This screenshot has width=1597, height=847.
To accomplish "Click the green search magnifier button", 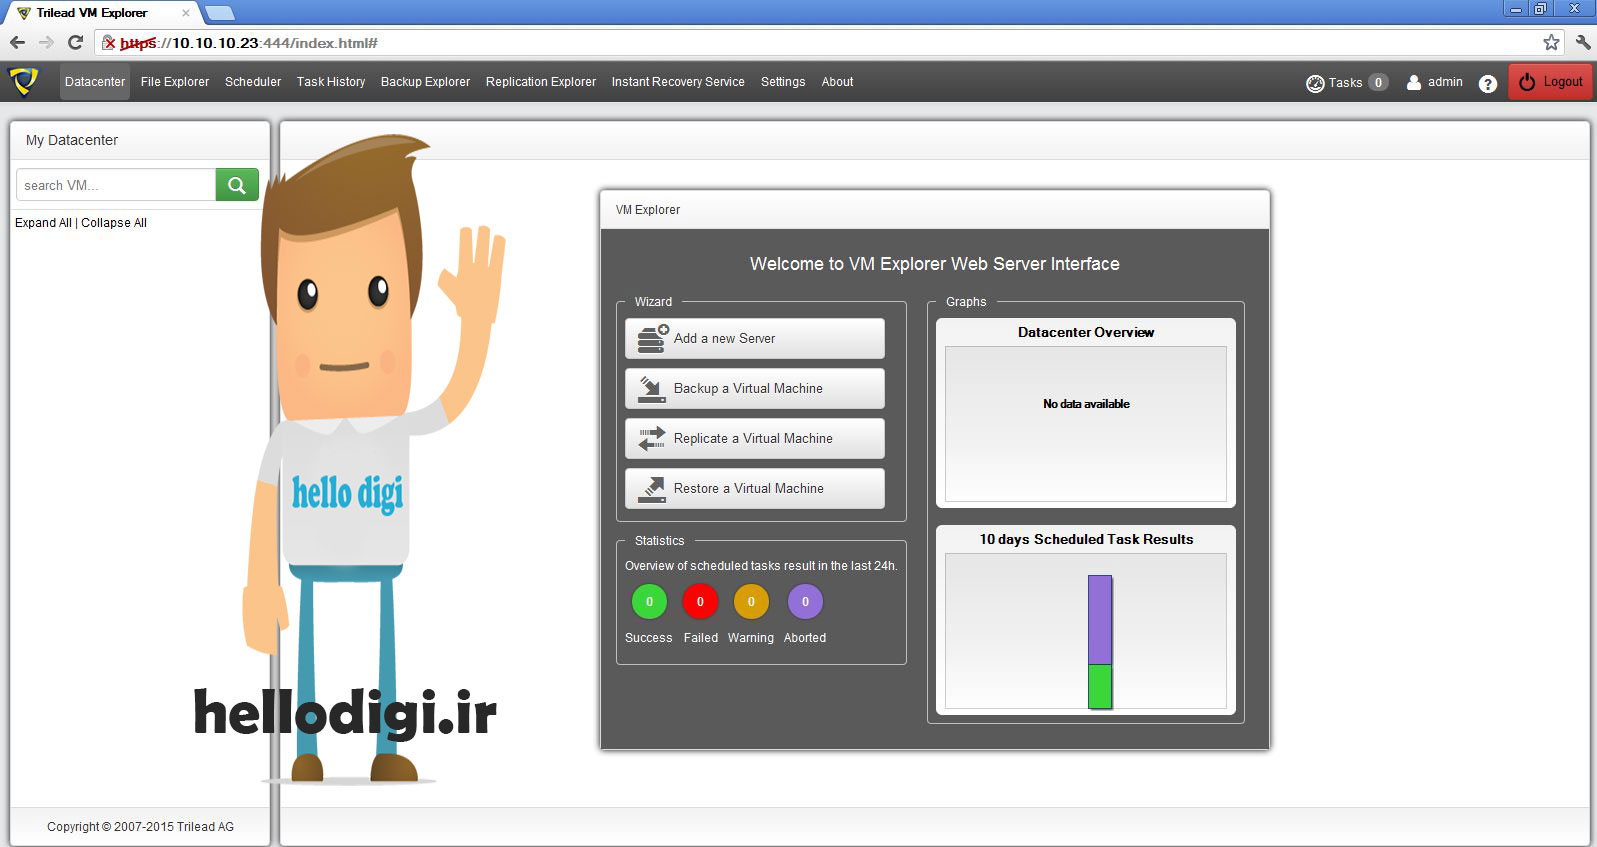I will point(237,185).
